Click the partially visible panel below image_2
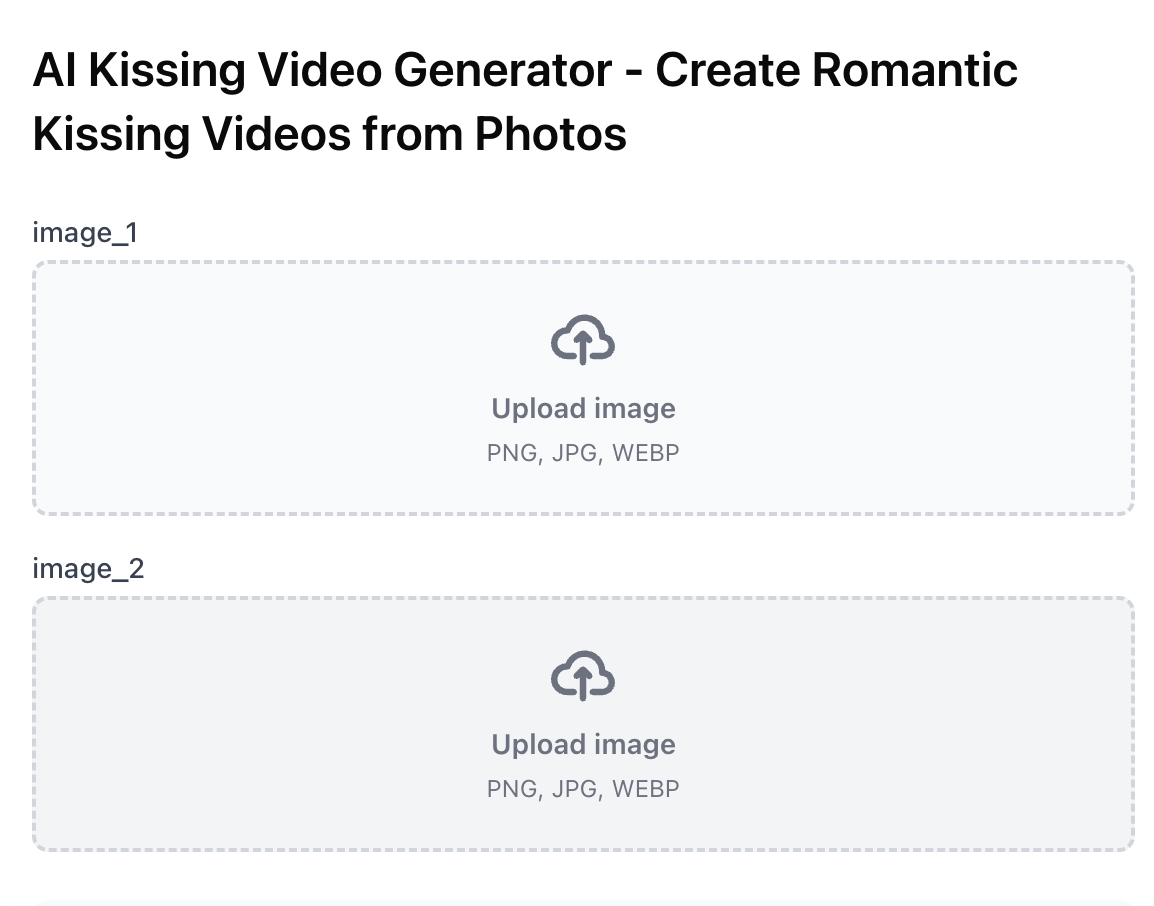The width and height of the screenshot is (1154, 906). coord(583,902)
